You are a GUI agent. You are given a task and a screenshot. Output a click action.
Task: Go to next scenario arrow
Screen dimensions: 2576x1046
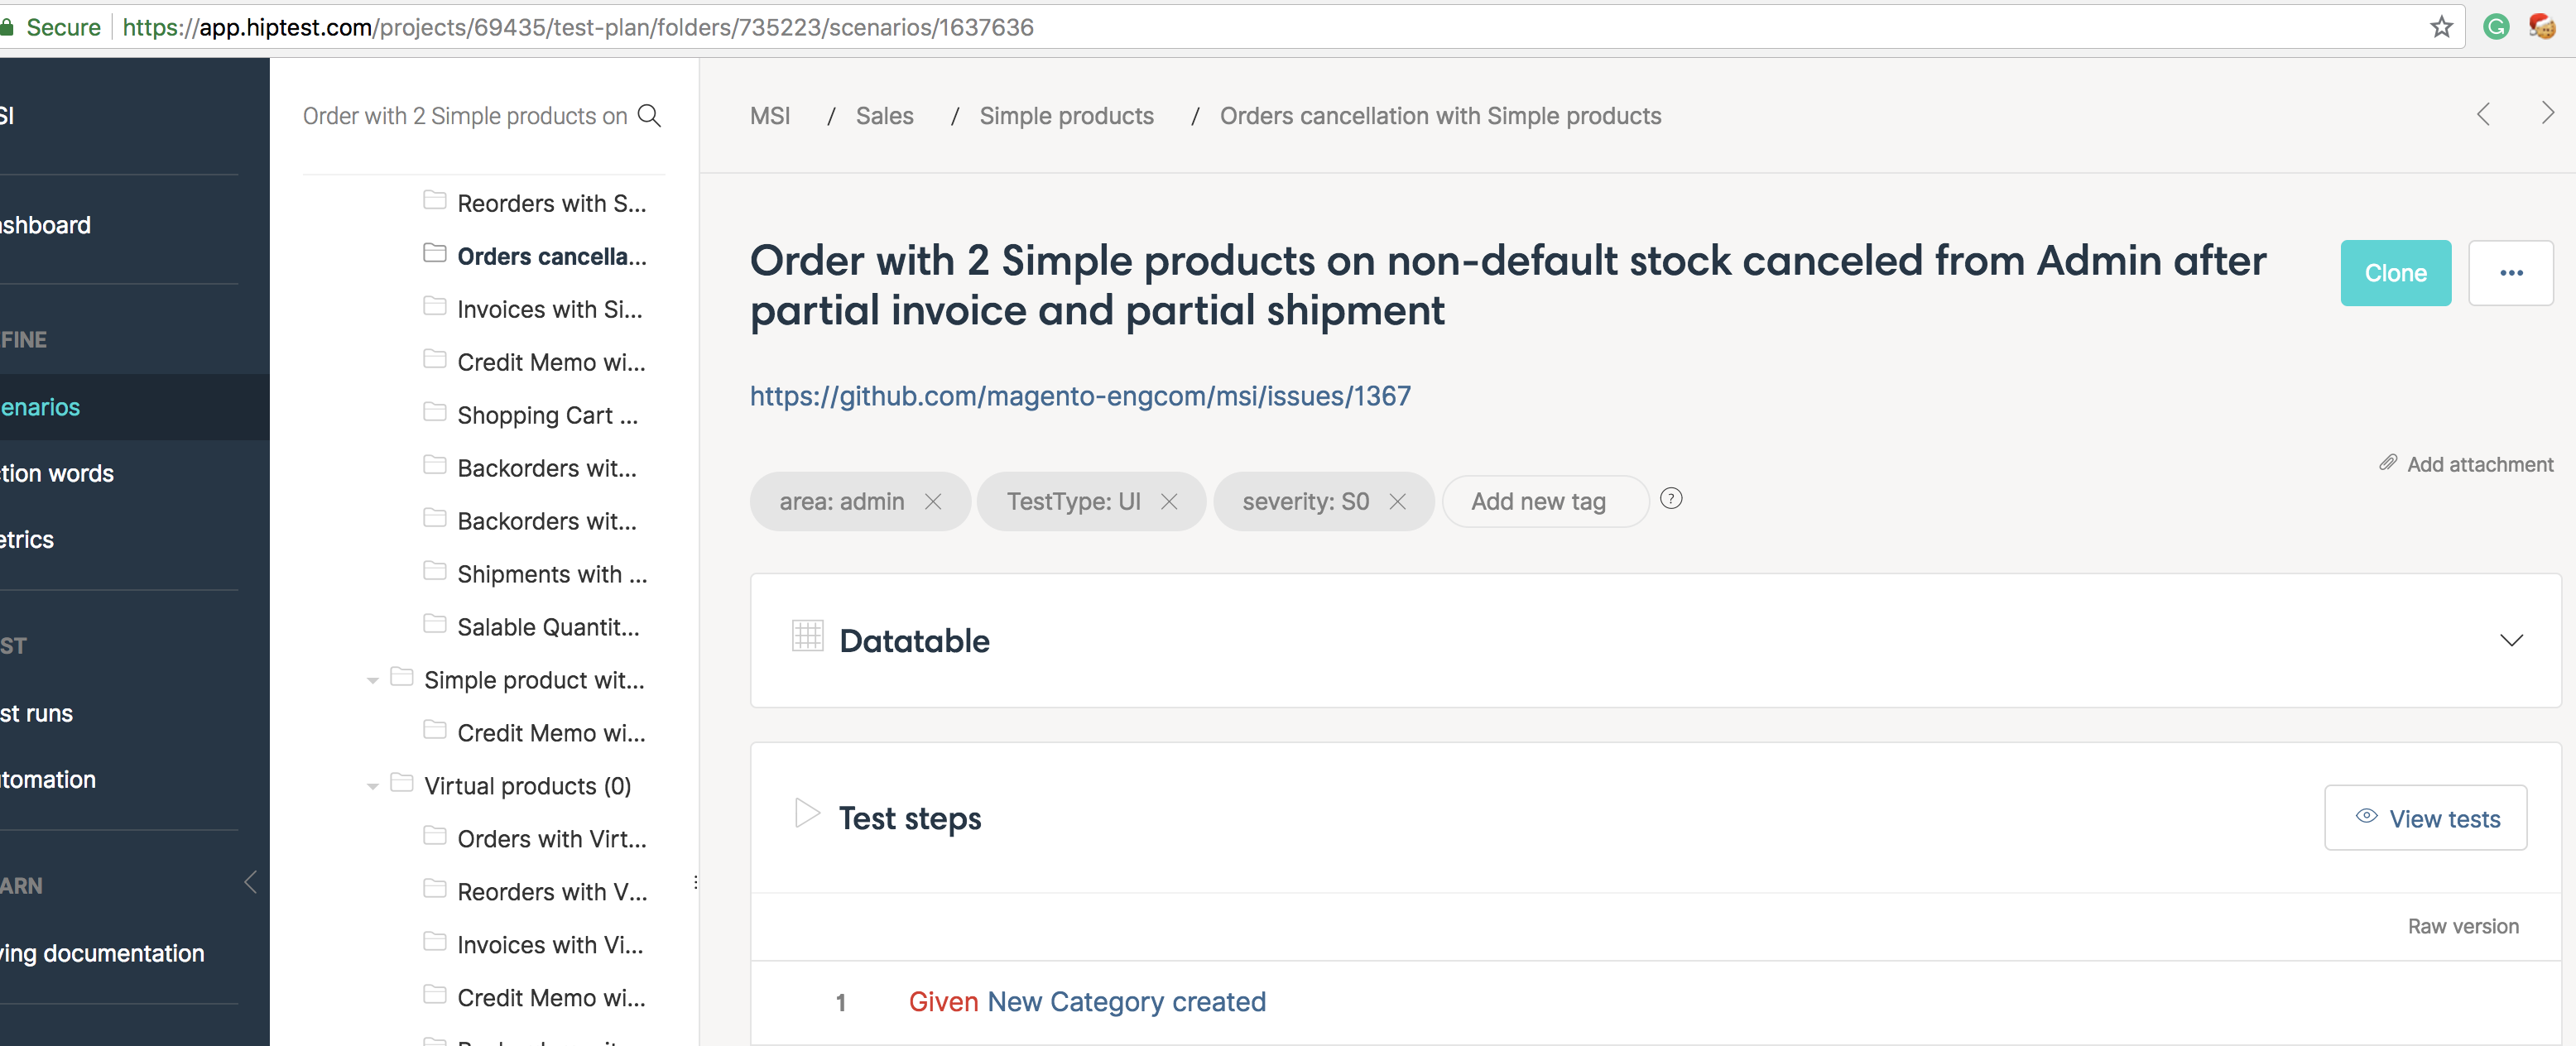click(x=2547, y=114)
